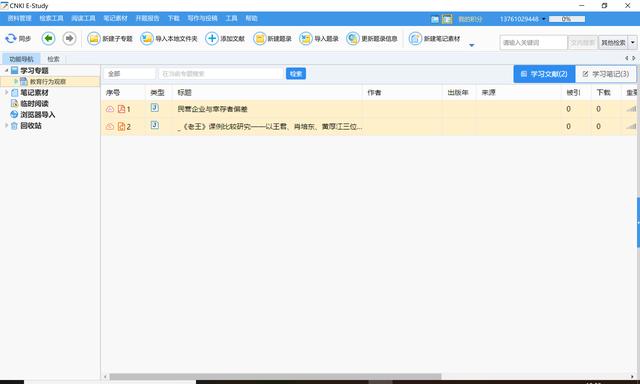Click journal type icon in row 1
Screen dimensions: 640x384
pyautogui.click(x=155, y=108)
